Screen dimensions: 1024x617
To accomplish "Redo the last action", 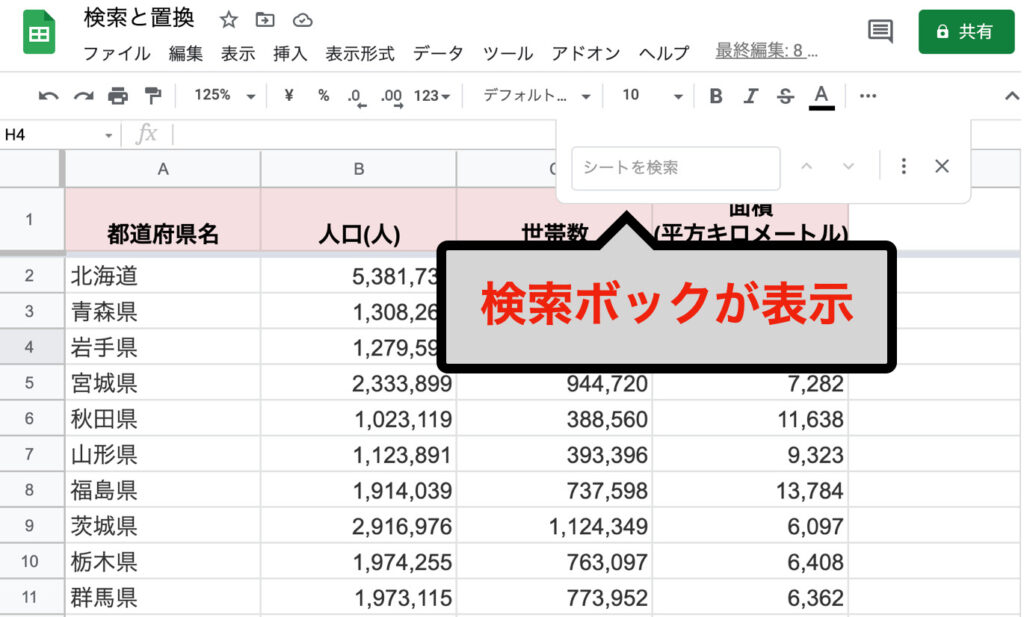I will [83, 96].
